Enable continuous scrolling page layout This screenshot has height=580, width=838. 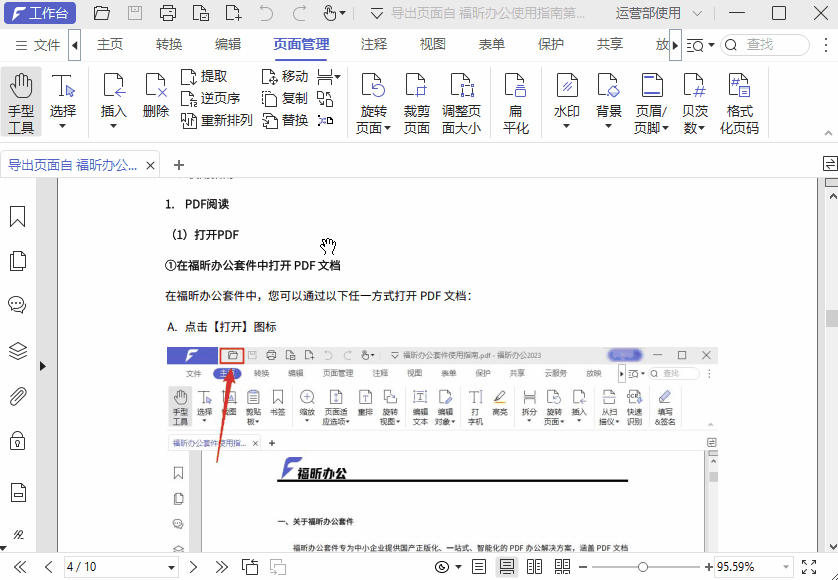(x=507, y=565)
